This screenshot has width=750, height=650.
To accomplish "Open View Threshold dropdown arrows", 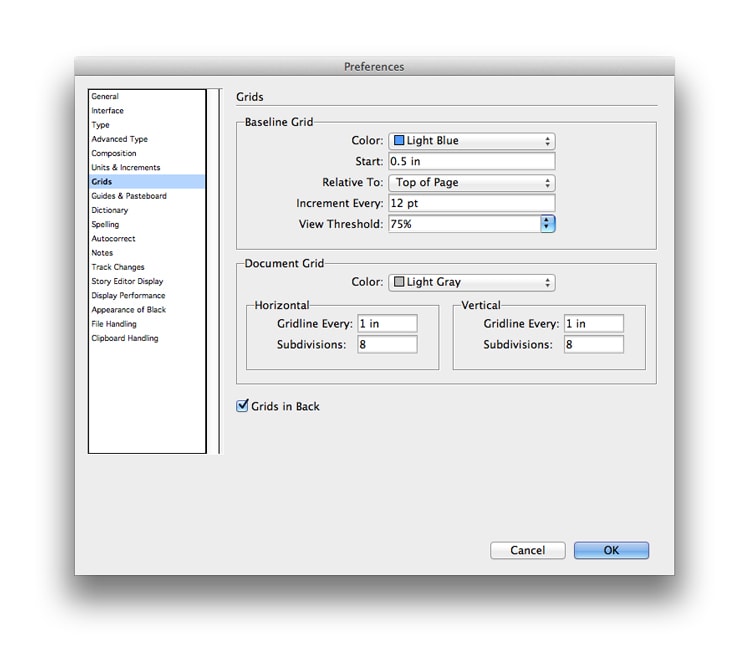I will (548, 224).
